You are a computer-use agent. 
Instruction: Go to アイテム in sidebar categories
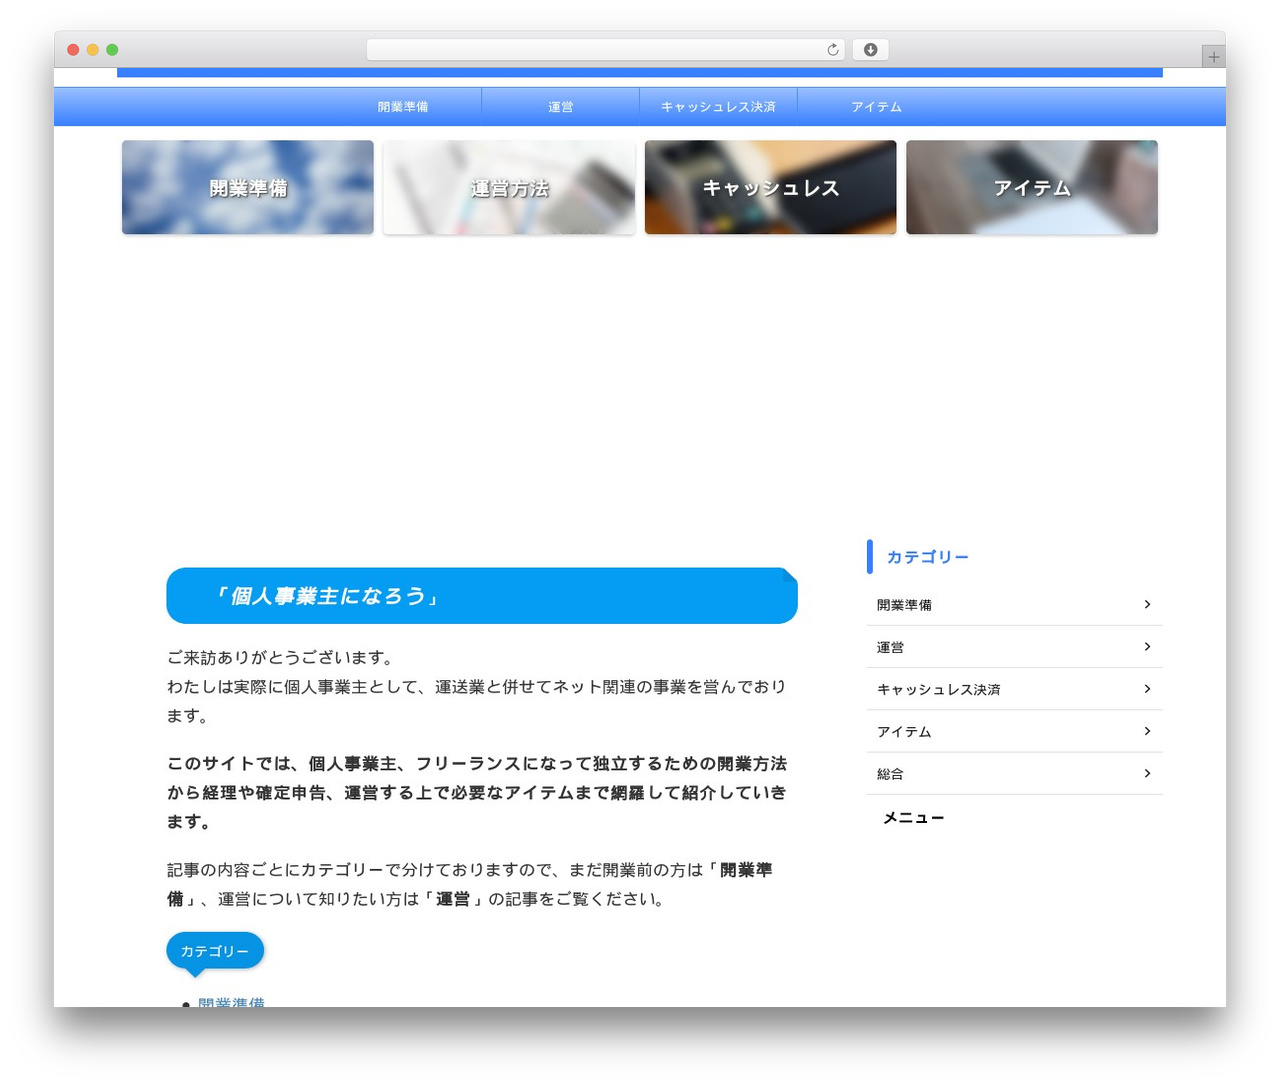click(x=1014, y=731)
